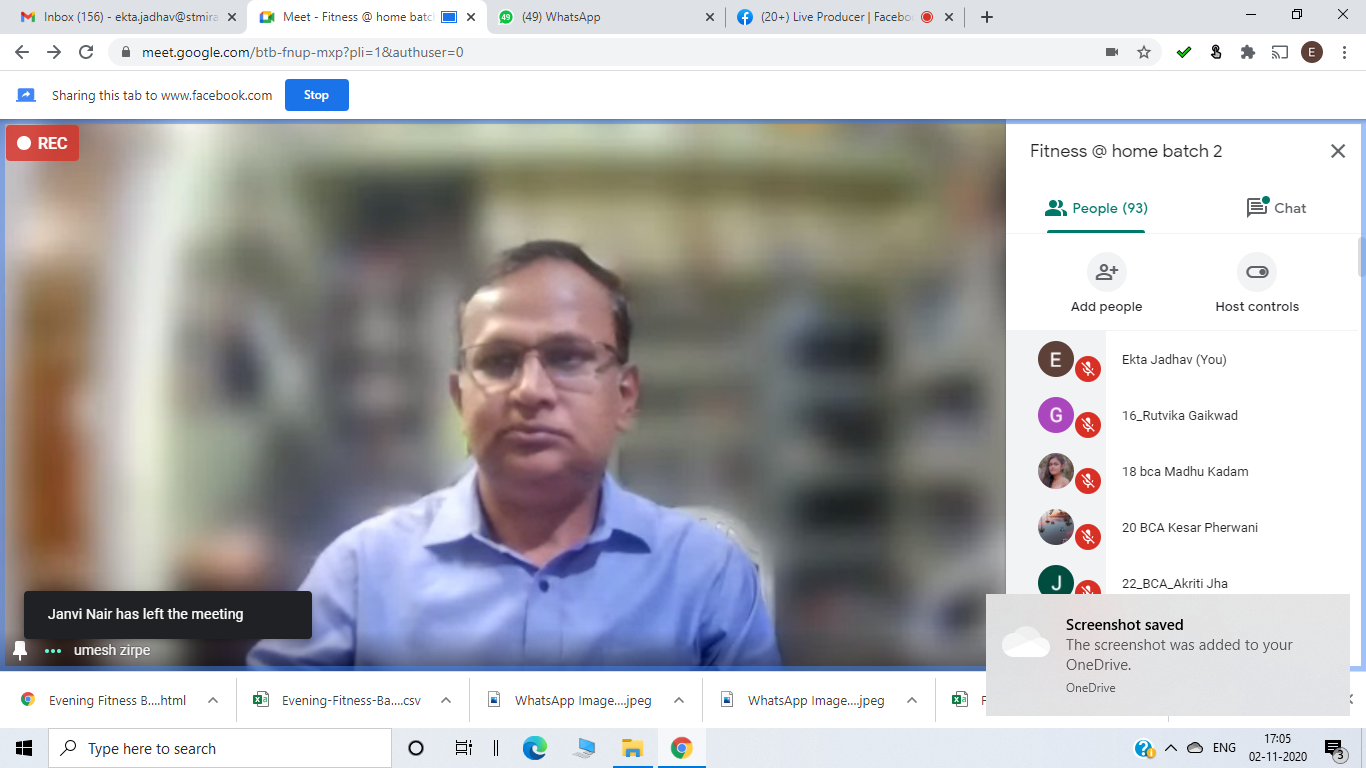Close the Fitness @ home batch 2 panel
This screenshot has width=1366, height=768.
click(x=1337, y=151)
